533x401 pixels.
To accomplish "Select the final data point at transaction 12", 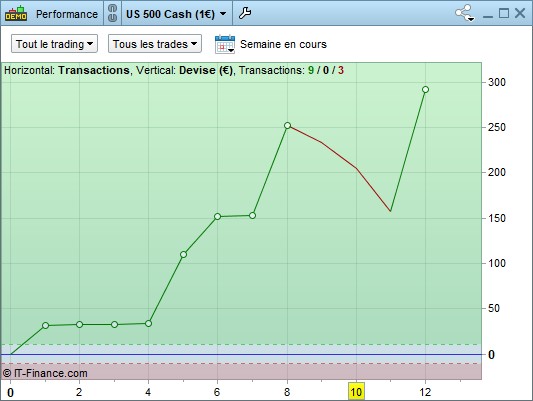I will (425, 89).
